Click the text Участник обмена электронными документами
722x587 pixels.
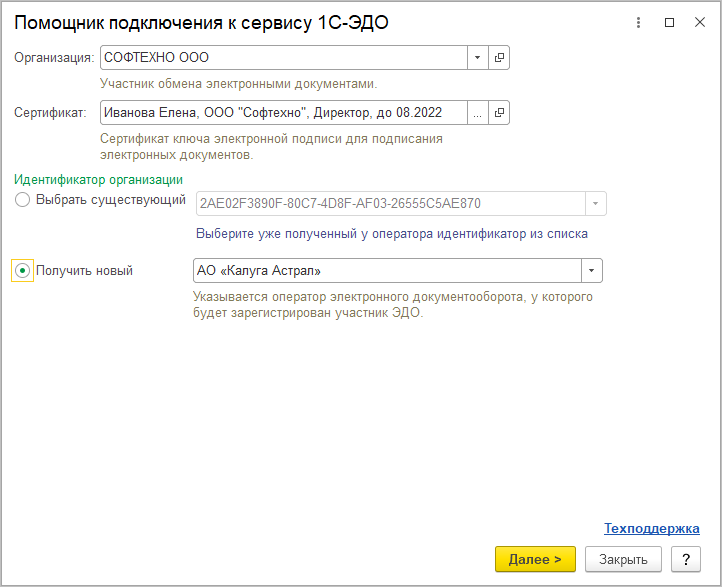click(239, 84)
